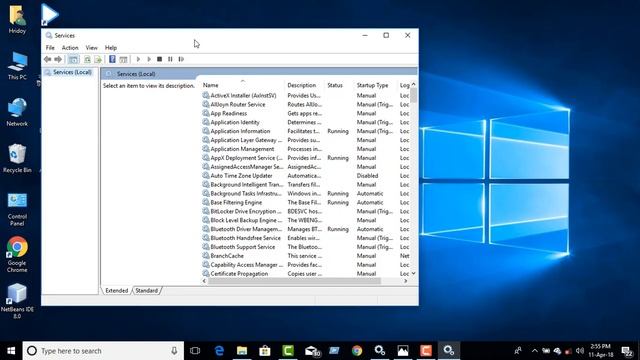Click the Stop Service square icon
Image resolution: width=640 pixels, height=360 pixels.
tap(160, 59)
